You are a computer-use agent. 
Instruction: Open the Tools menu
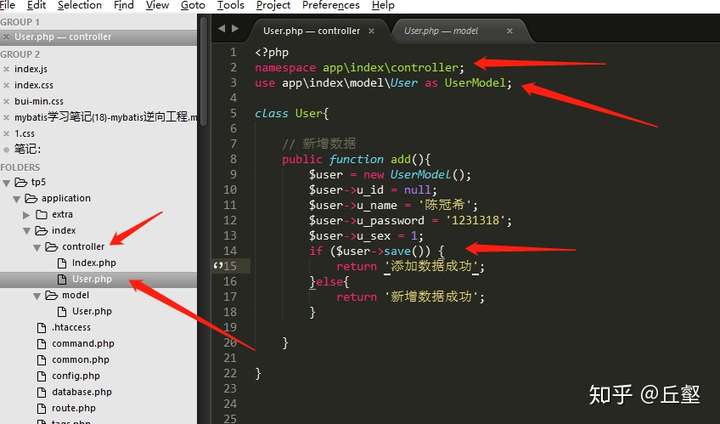click(231, 6)
